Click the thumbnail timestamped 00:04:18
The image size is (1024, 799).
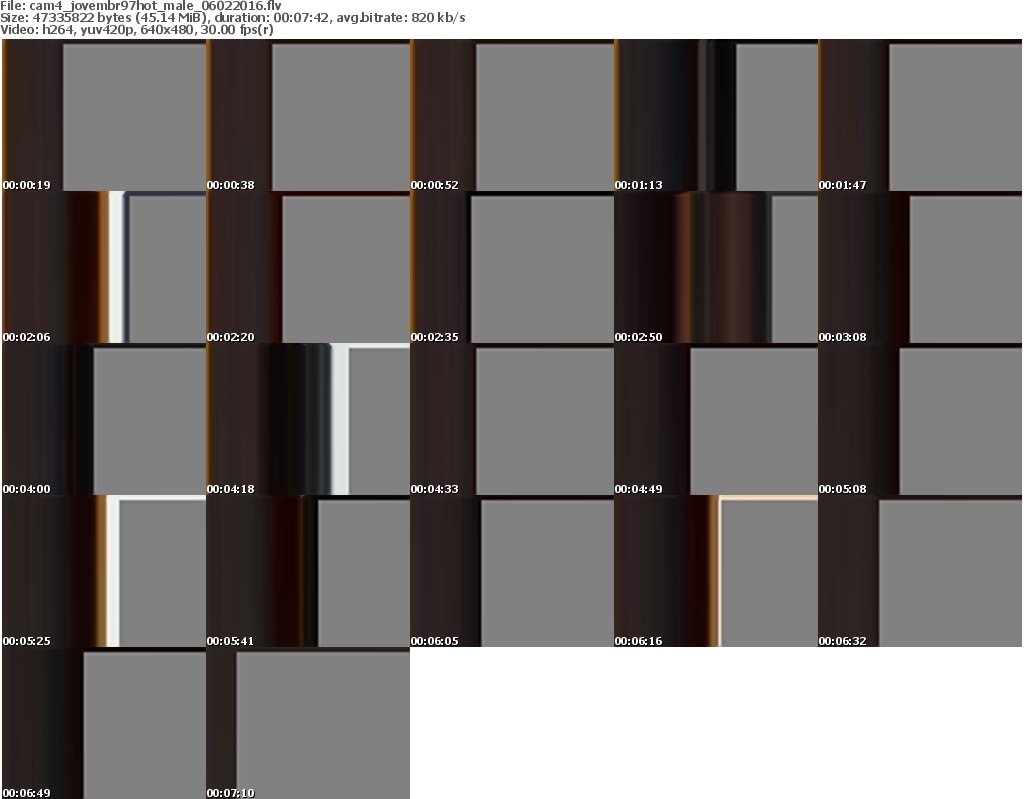308,419
